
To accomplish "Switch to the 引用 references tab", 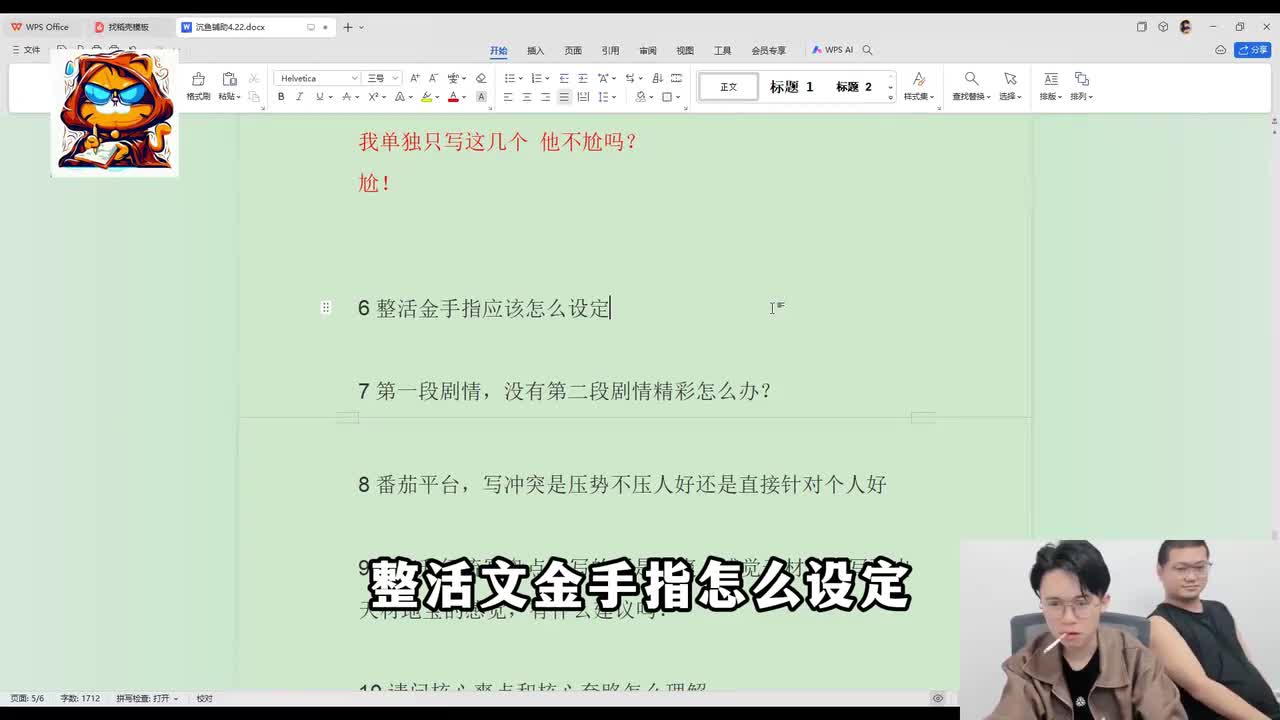I will point(610,50).
